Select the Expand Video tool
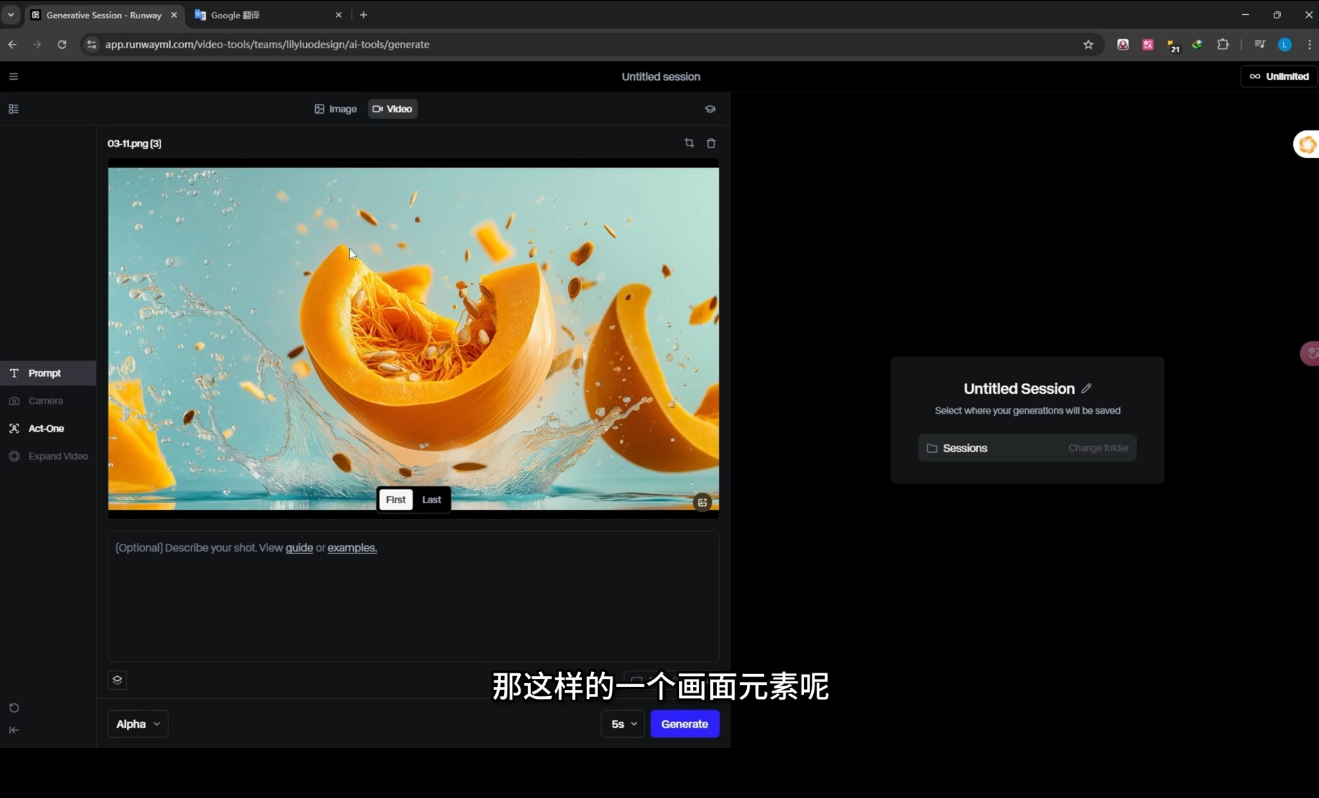1319x798 pixels. pos(57,456)
